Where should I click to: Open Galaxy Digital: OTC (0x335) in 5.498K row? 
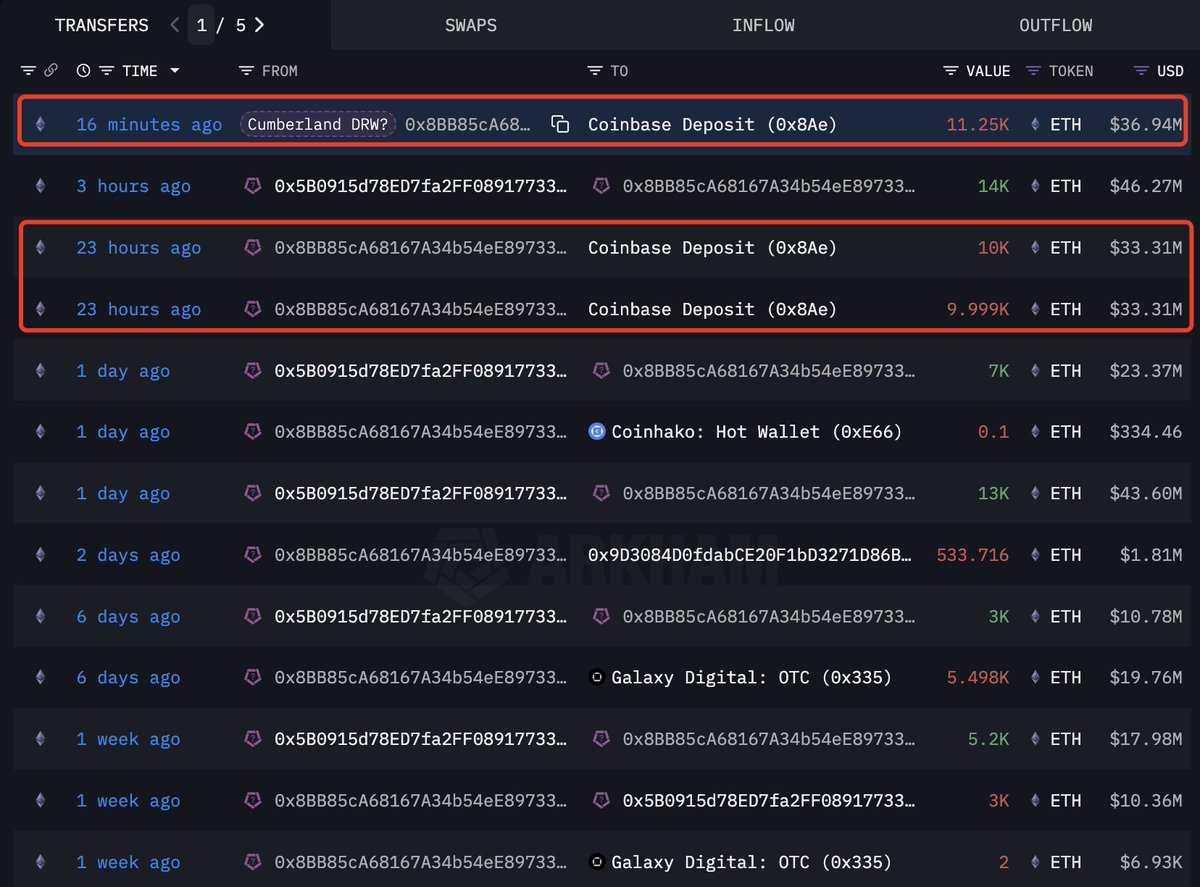(751, 678)
